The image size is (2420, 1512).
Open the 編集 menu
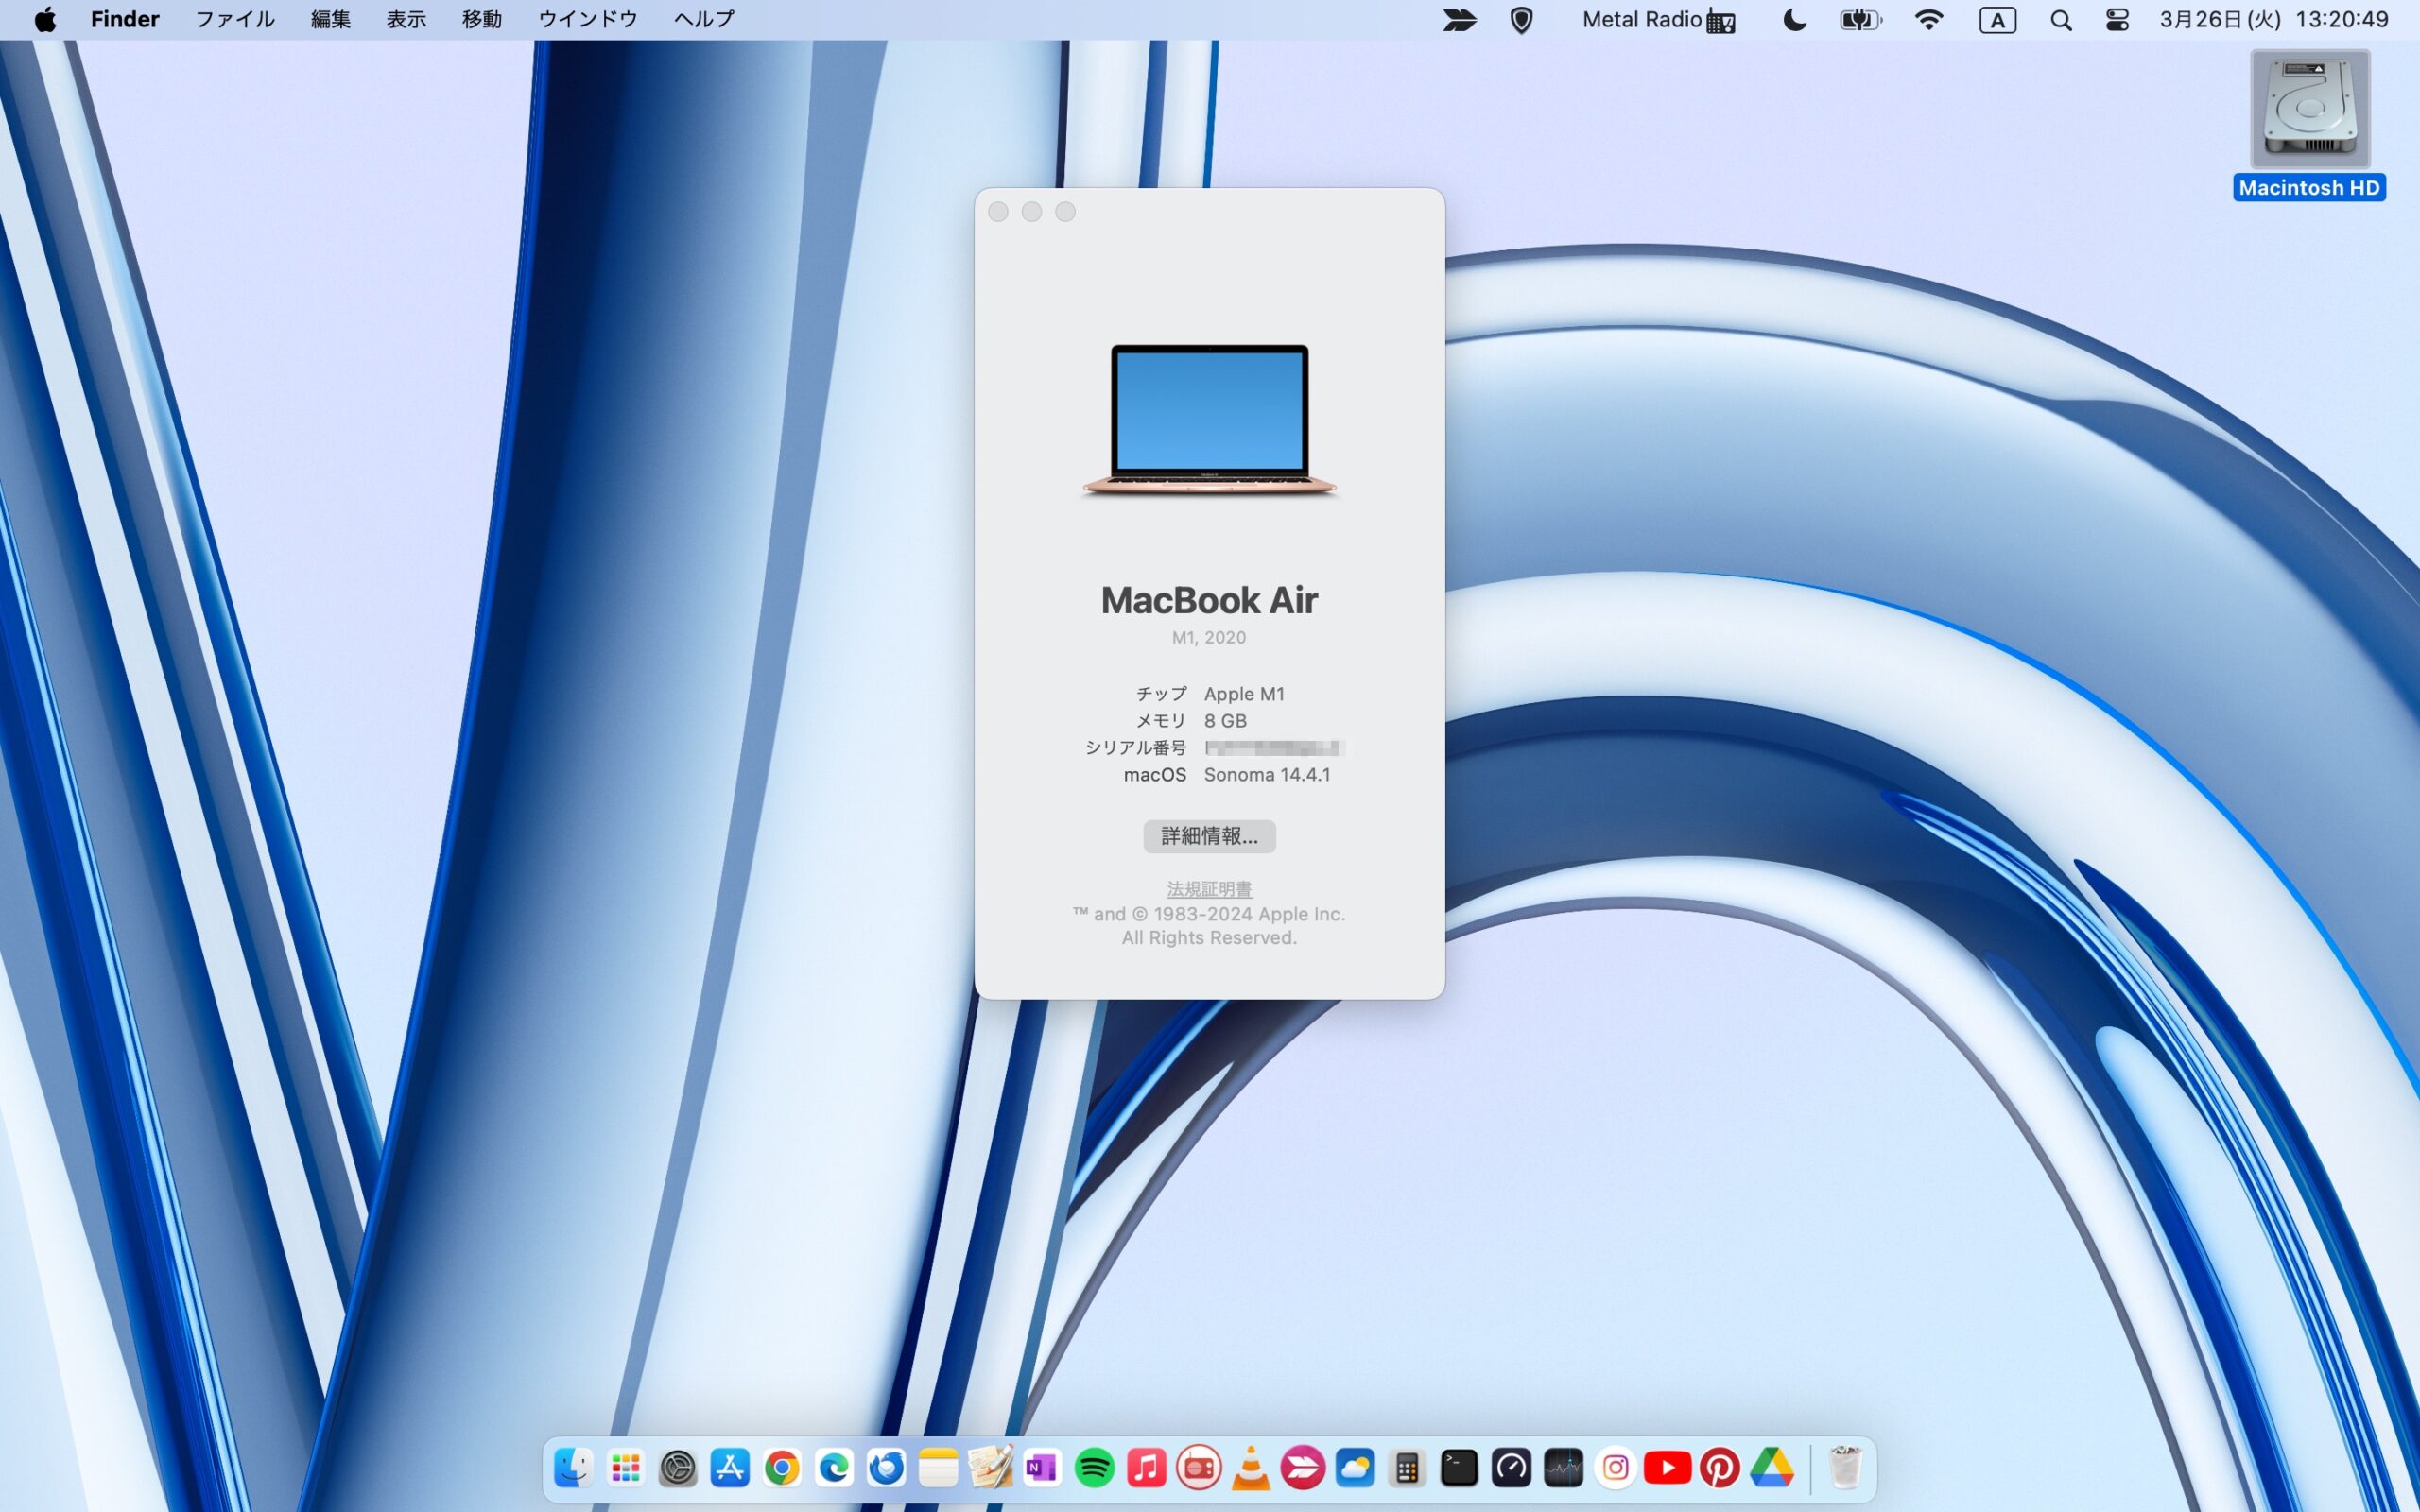click(x=331, y=19)
